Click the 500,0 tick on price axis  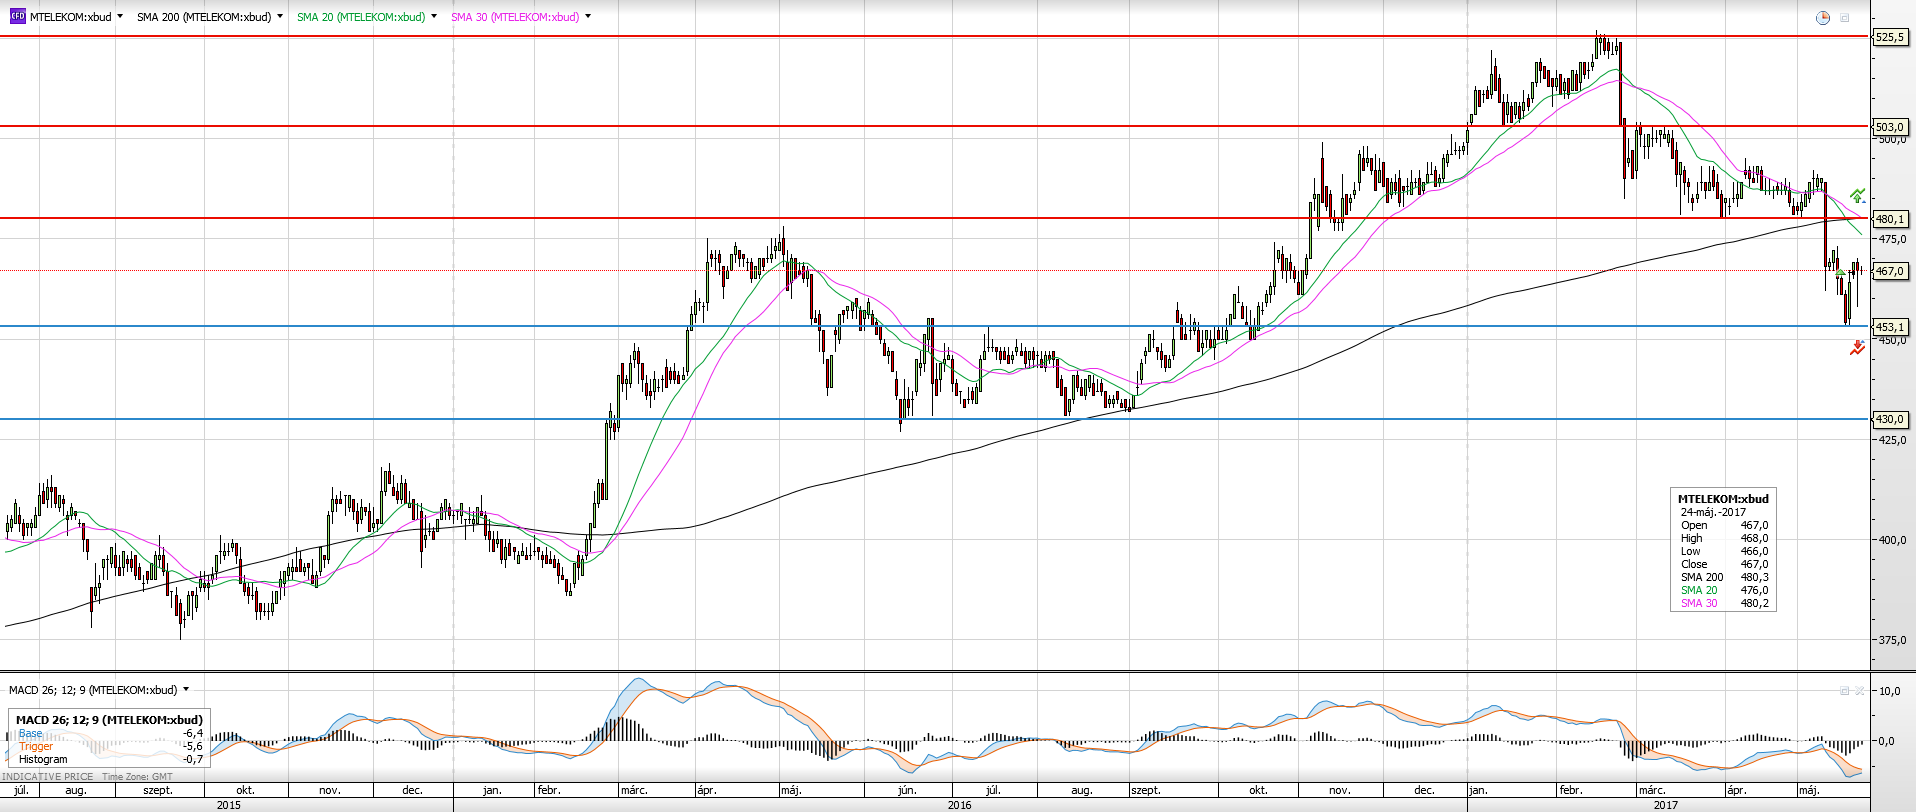pos(1892,139)
